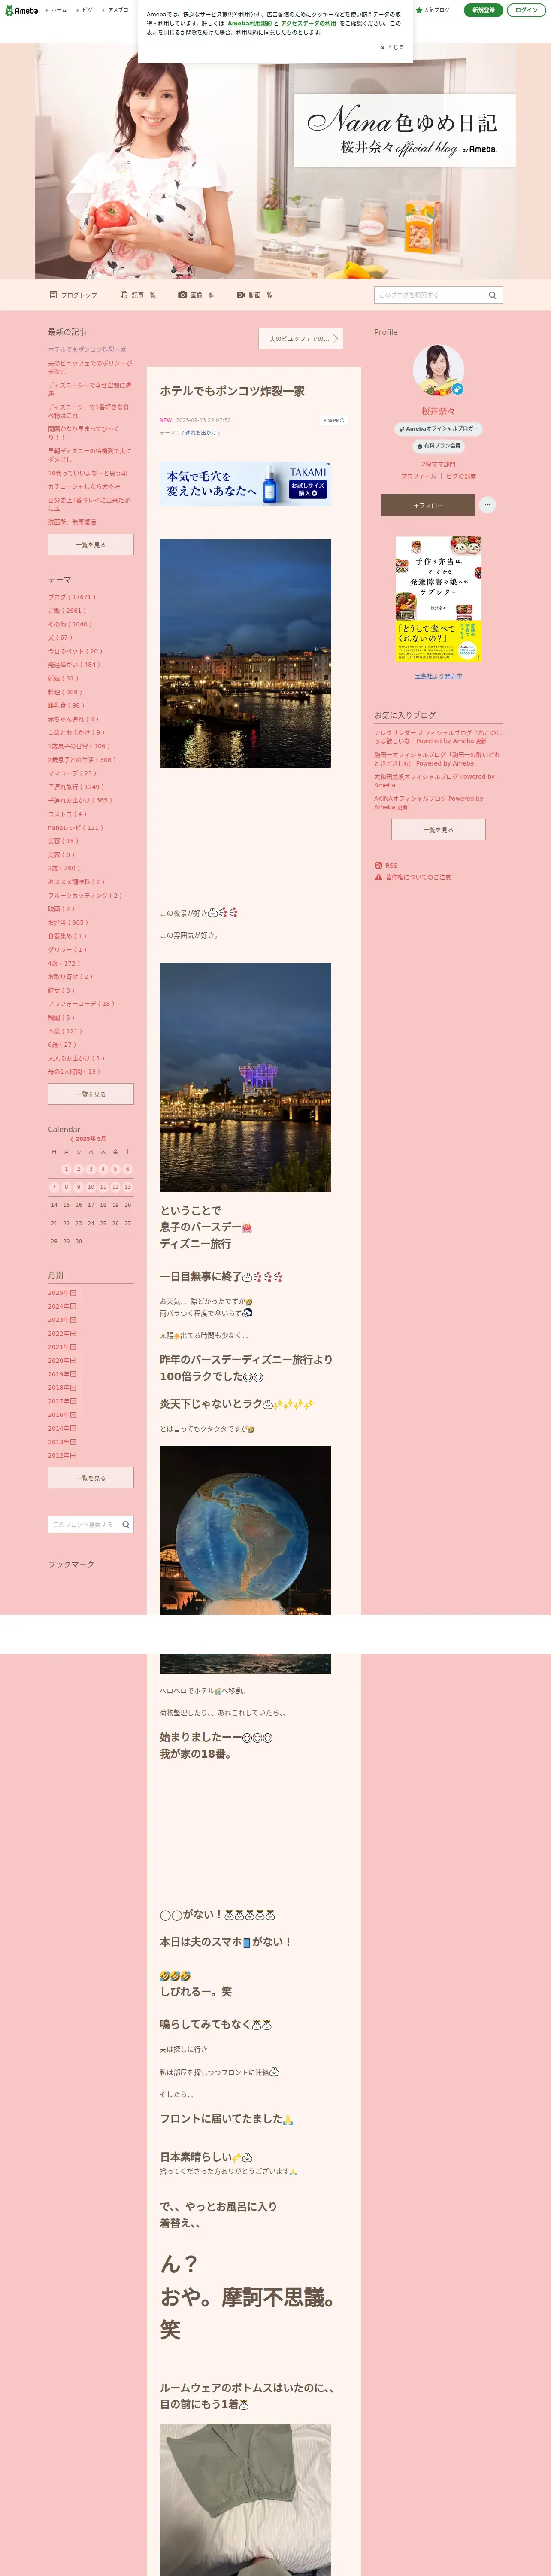Click the ログイン button

click(x=526, y=10)
